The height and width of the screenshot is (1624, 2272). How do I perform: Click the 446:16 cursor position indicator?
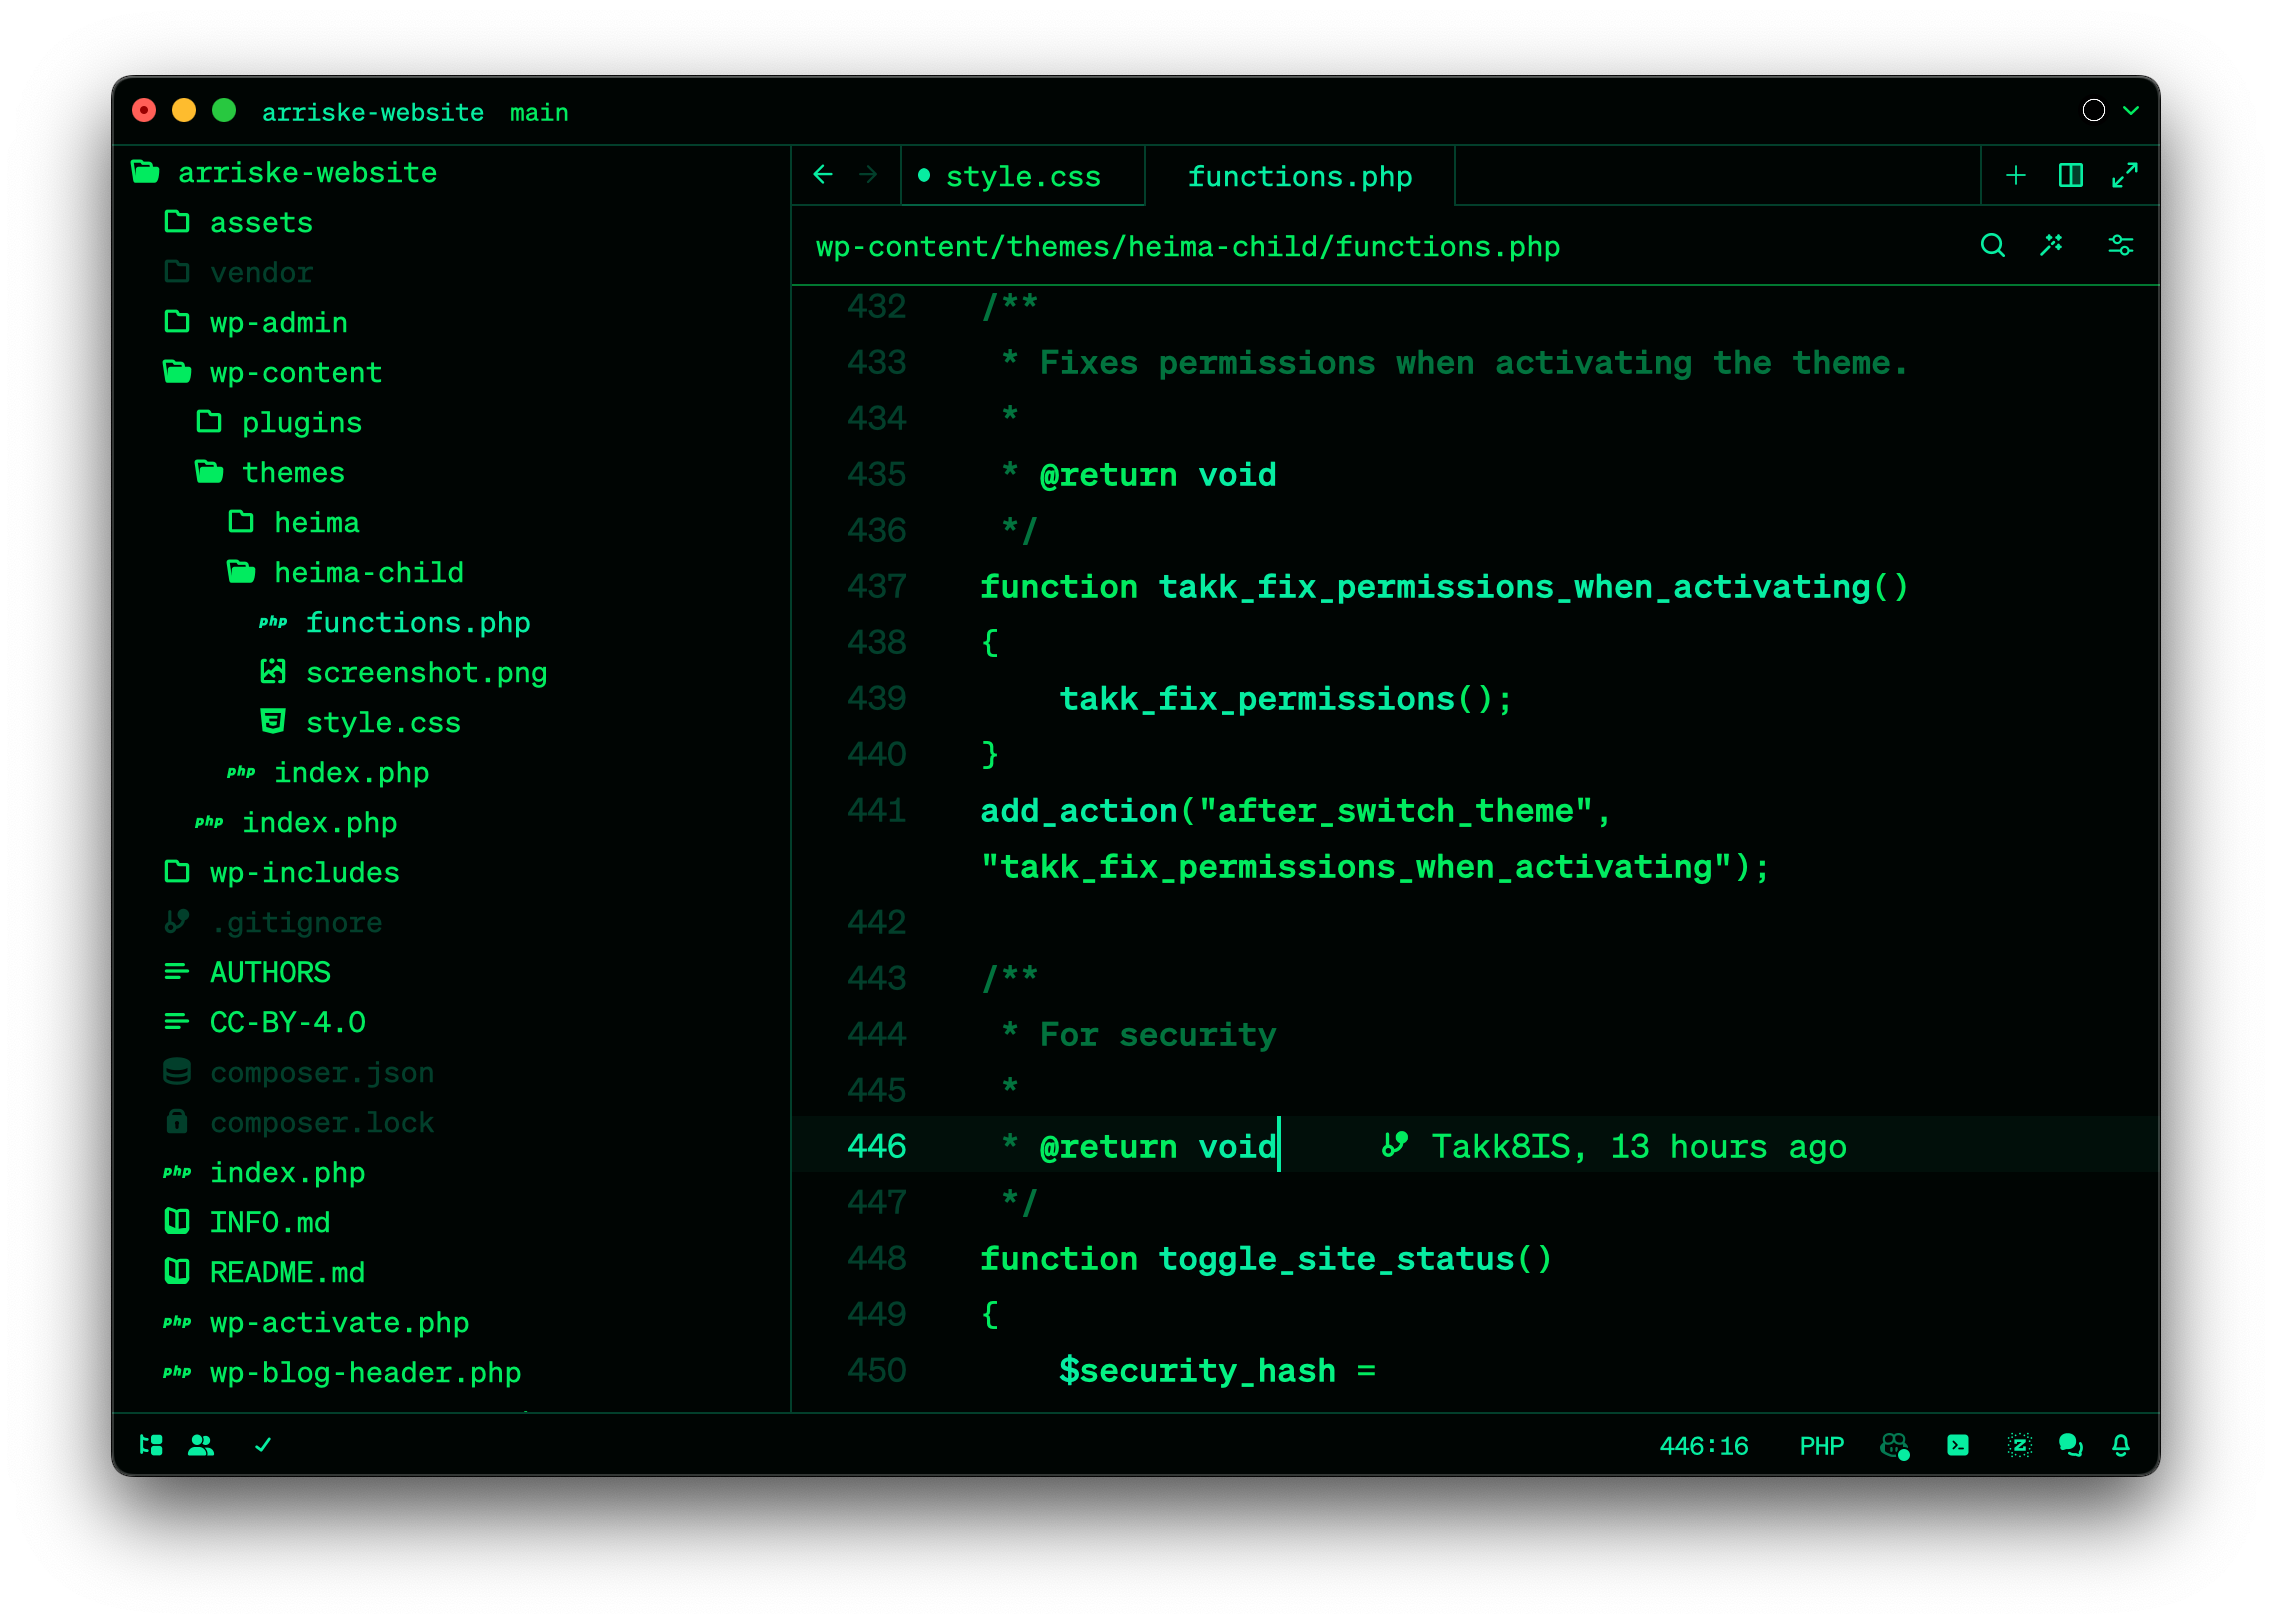(x=1703, y=1445)
